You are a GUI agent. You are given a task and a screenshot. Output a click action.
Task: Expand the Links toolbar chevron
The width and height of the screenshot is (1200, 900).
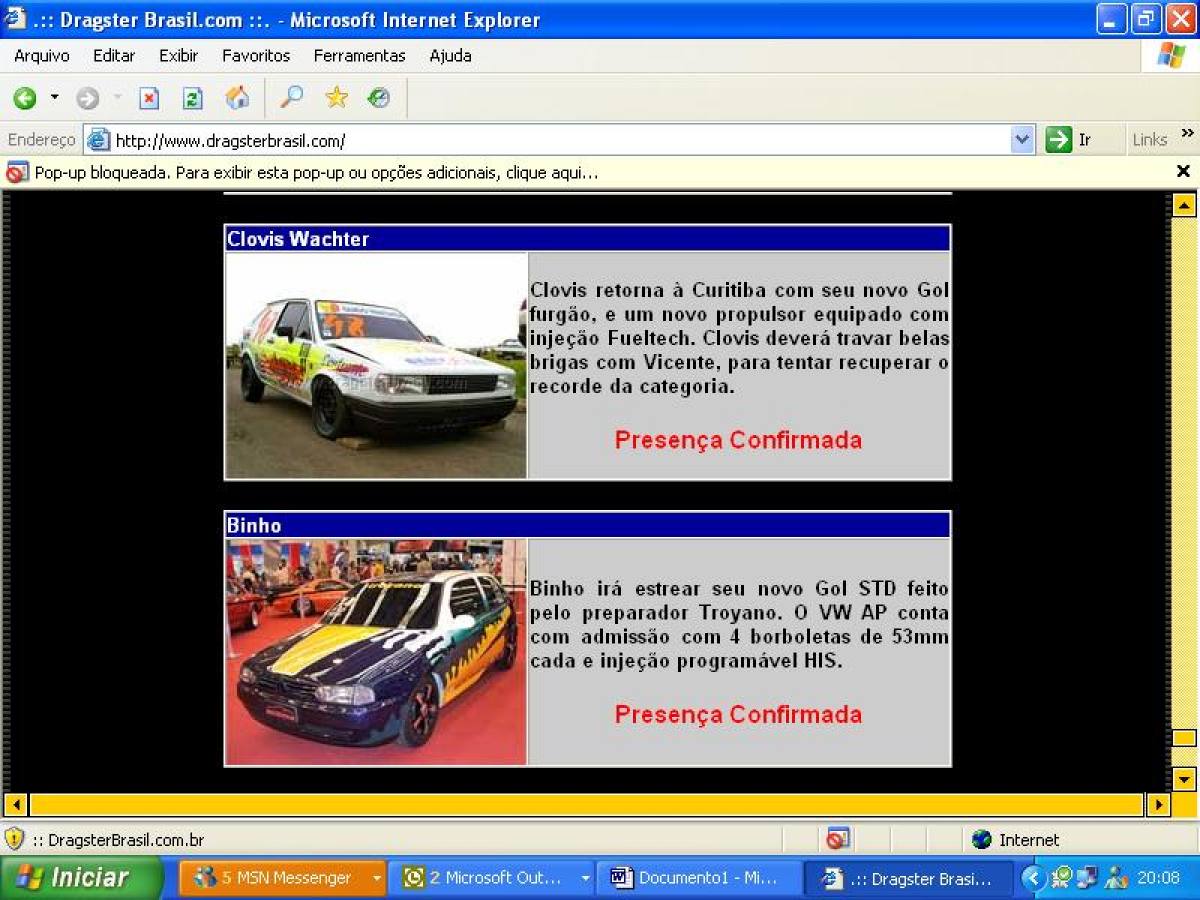tap(1187, 133)
